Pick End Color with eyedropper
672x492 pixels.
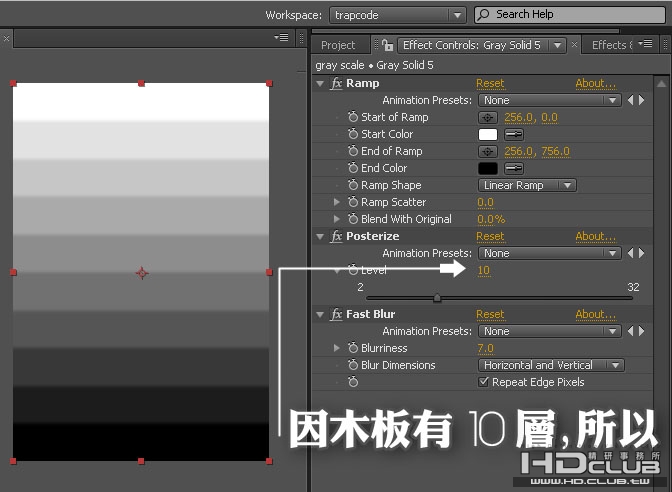tap(513, 168)
